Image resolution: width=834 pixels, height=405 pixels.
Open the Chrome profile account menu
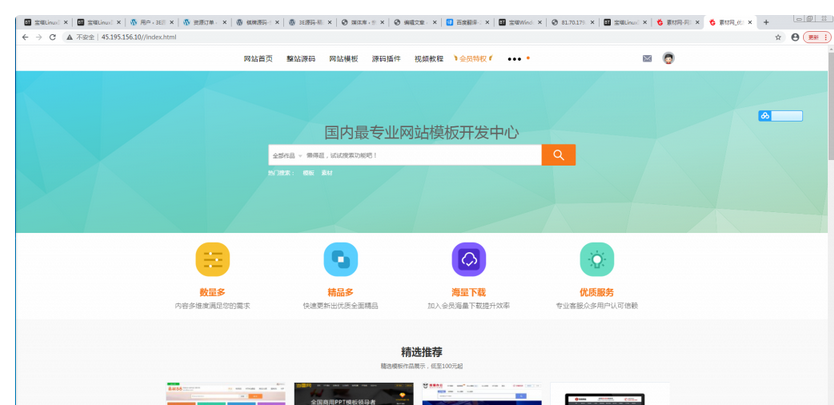coord(795,37)
